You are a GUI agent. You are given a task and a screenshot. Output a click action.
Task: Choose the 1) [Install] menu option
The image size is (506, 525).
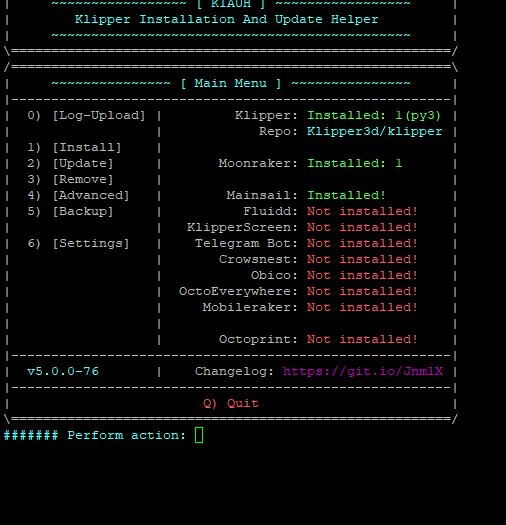click(74, 147)
